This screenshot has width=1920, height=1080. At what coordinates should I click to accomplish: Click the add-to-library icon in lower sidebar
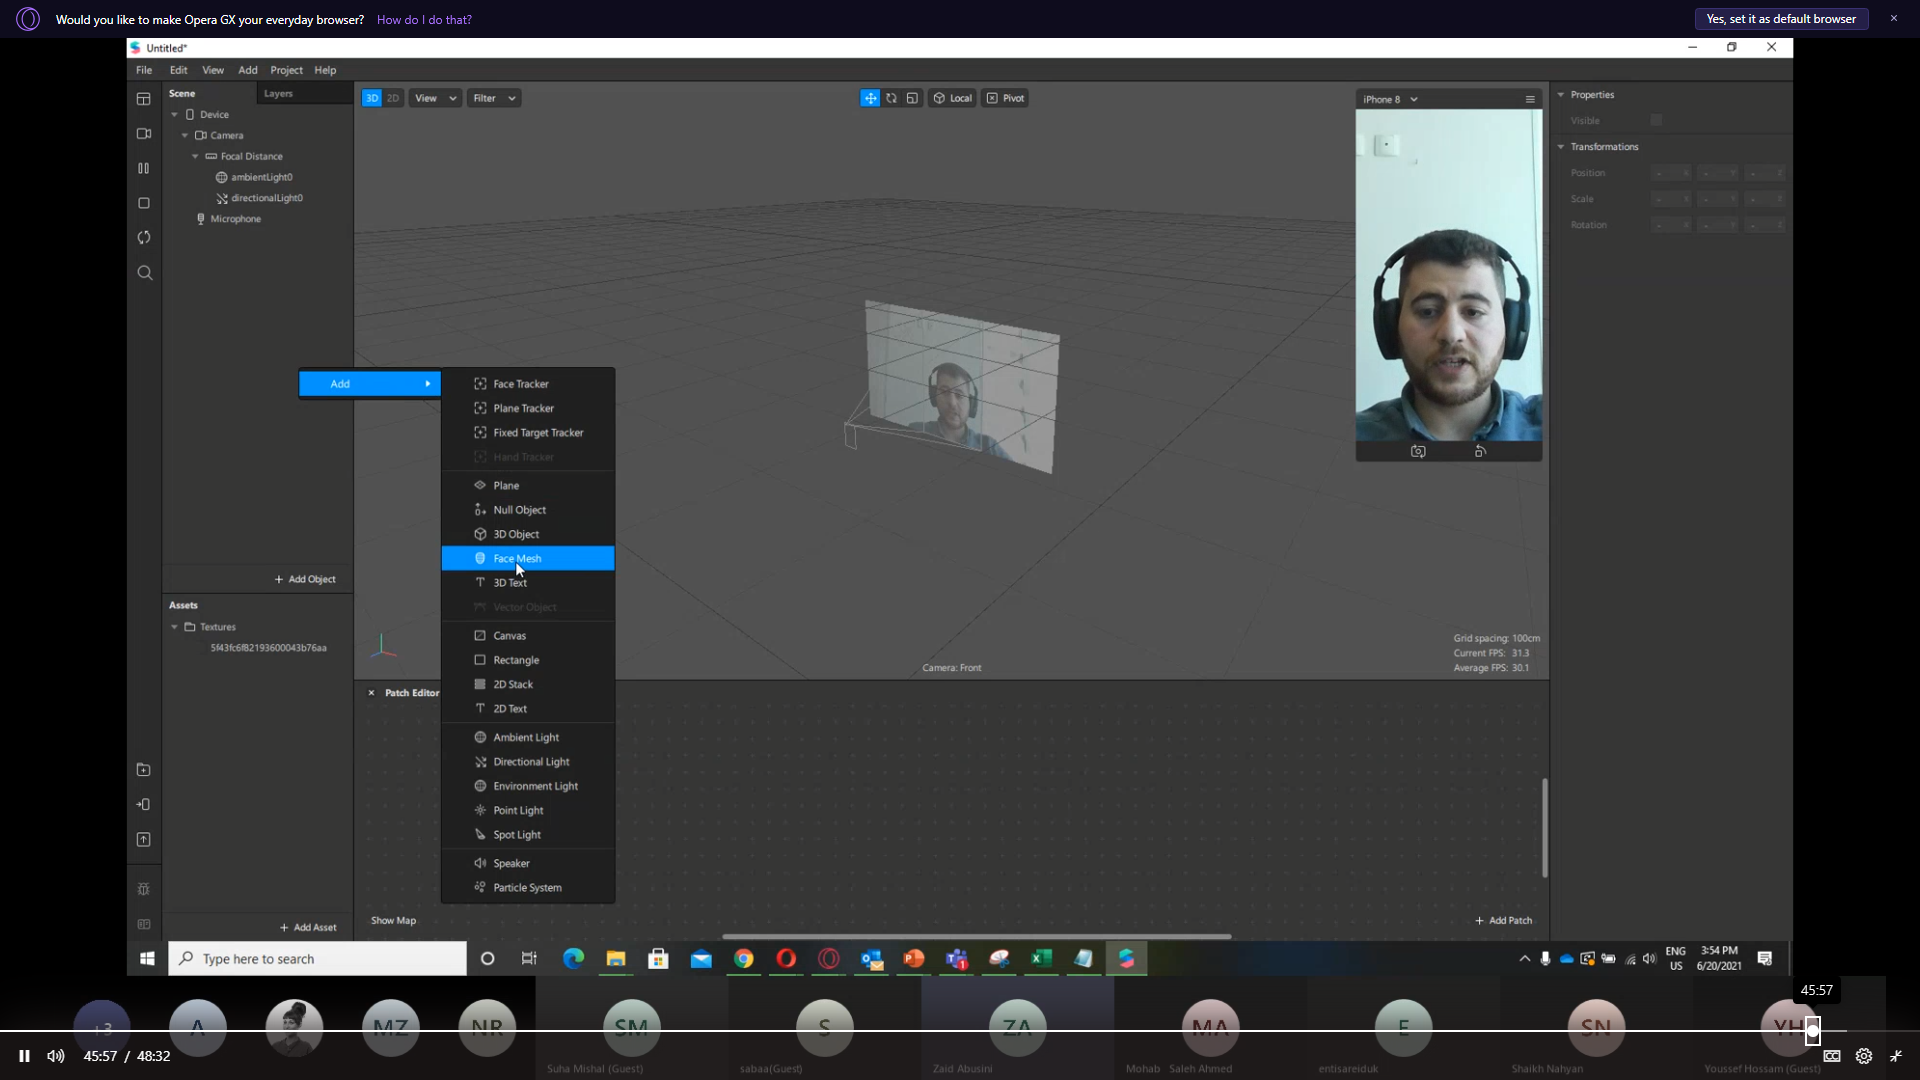144,770
